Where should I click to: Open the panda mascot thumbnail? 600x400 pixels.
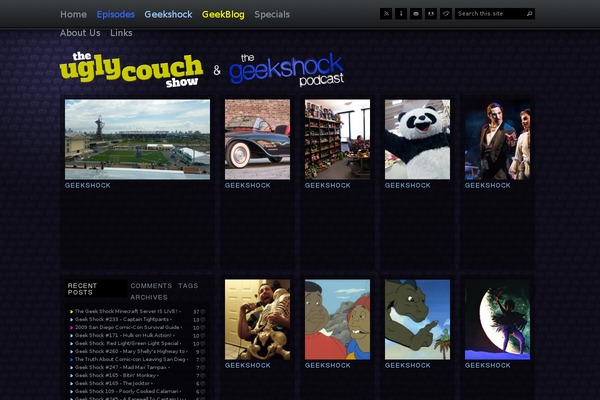[417, 139]
